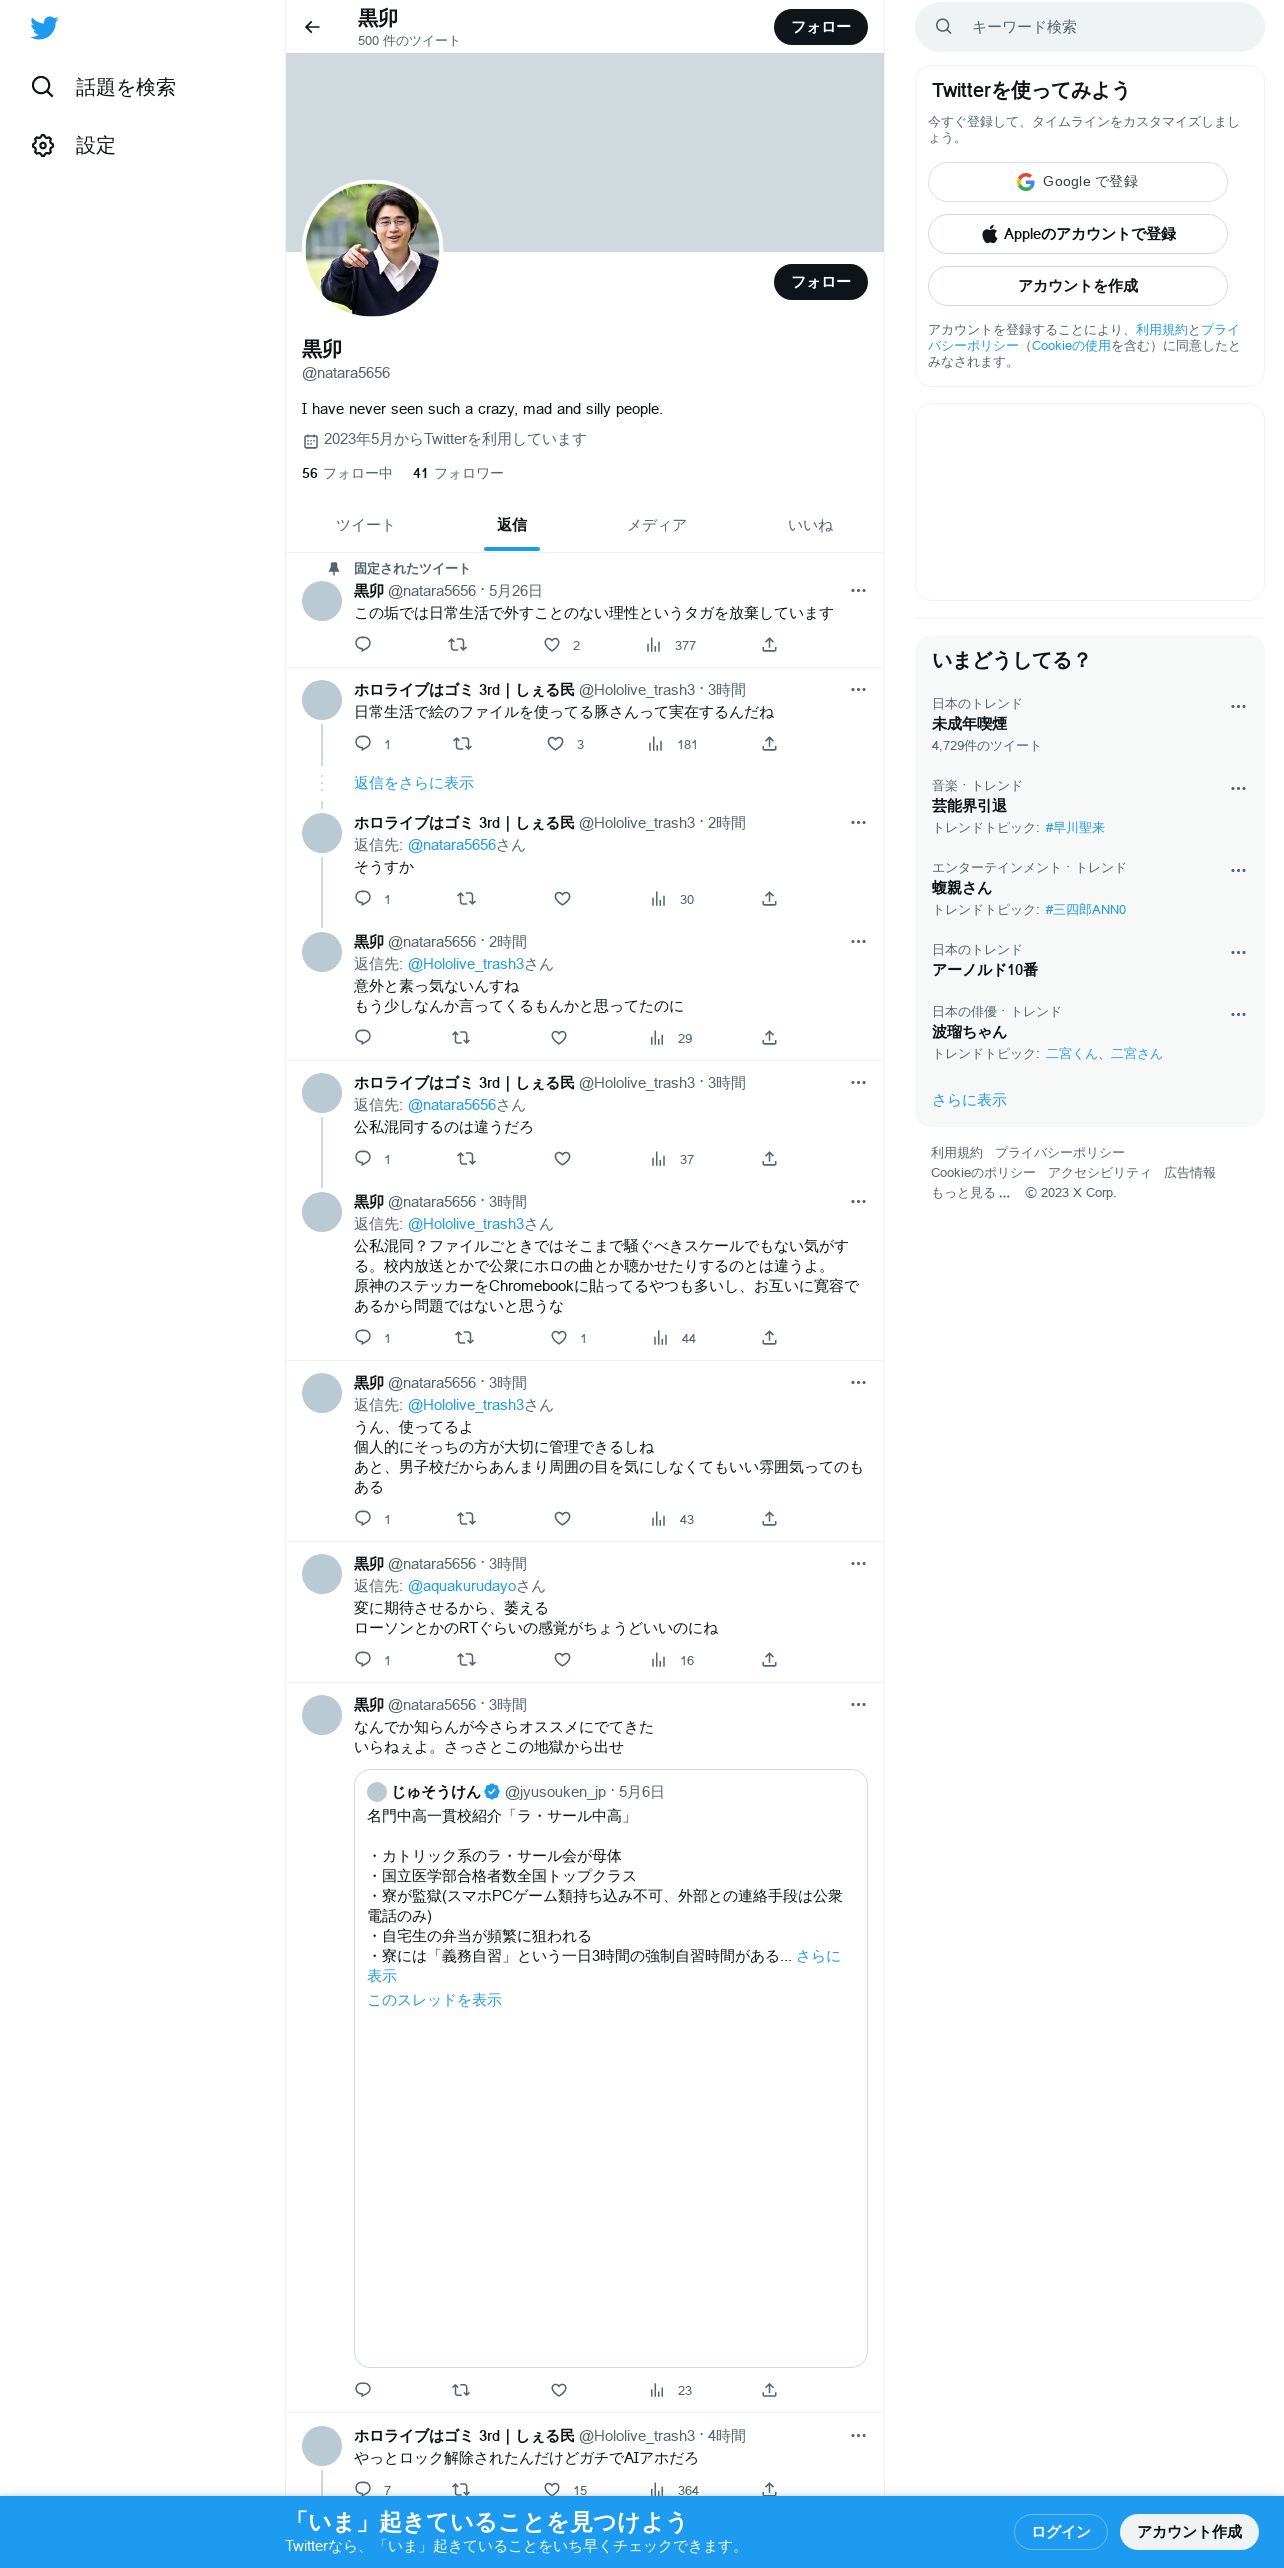Switch to the メディア tab
Image resolution: width=1284 pixels, height=2568 pixels.
tap(657, 525)
